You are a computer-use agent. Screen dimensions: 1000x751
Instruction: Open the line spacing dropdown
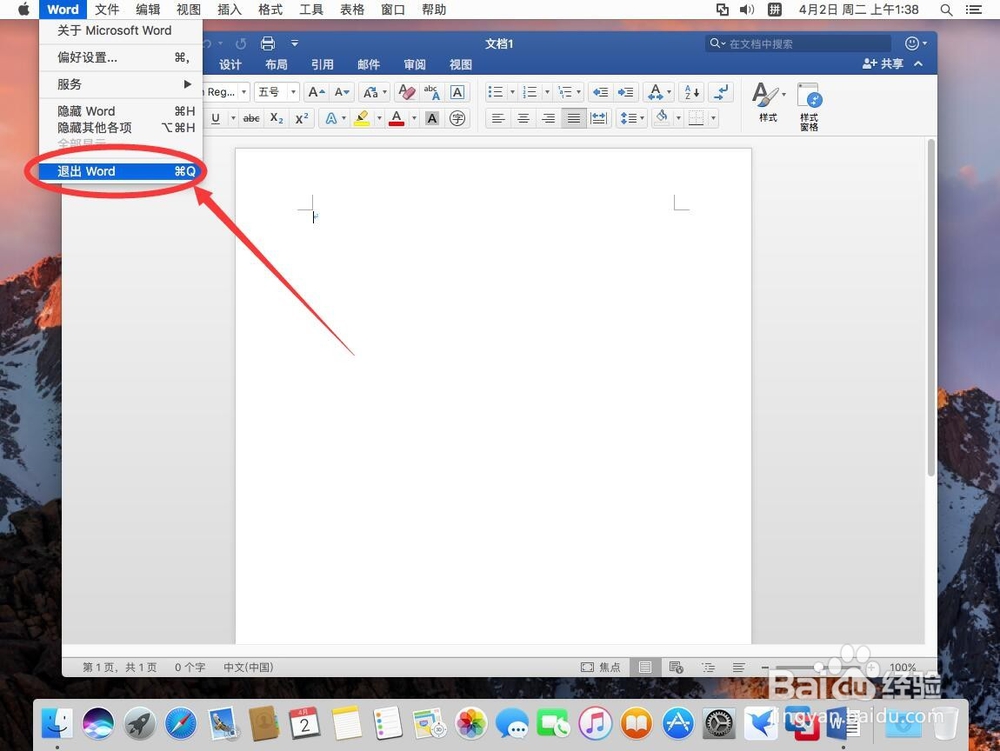[x=632, y=119]
